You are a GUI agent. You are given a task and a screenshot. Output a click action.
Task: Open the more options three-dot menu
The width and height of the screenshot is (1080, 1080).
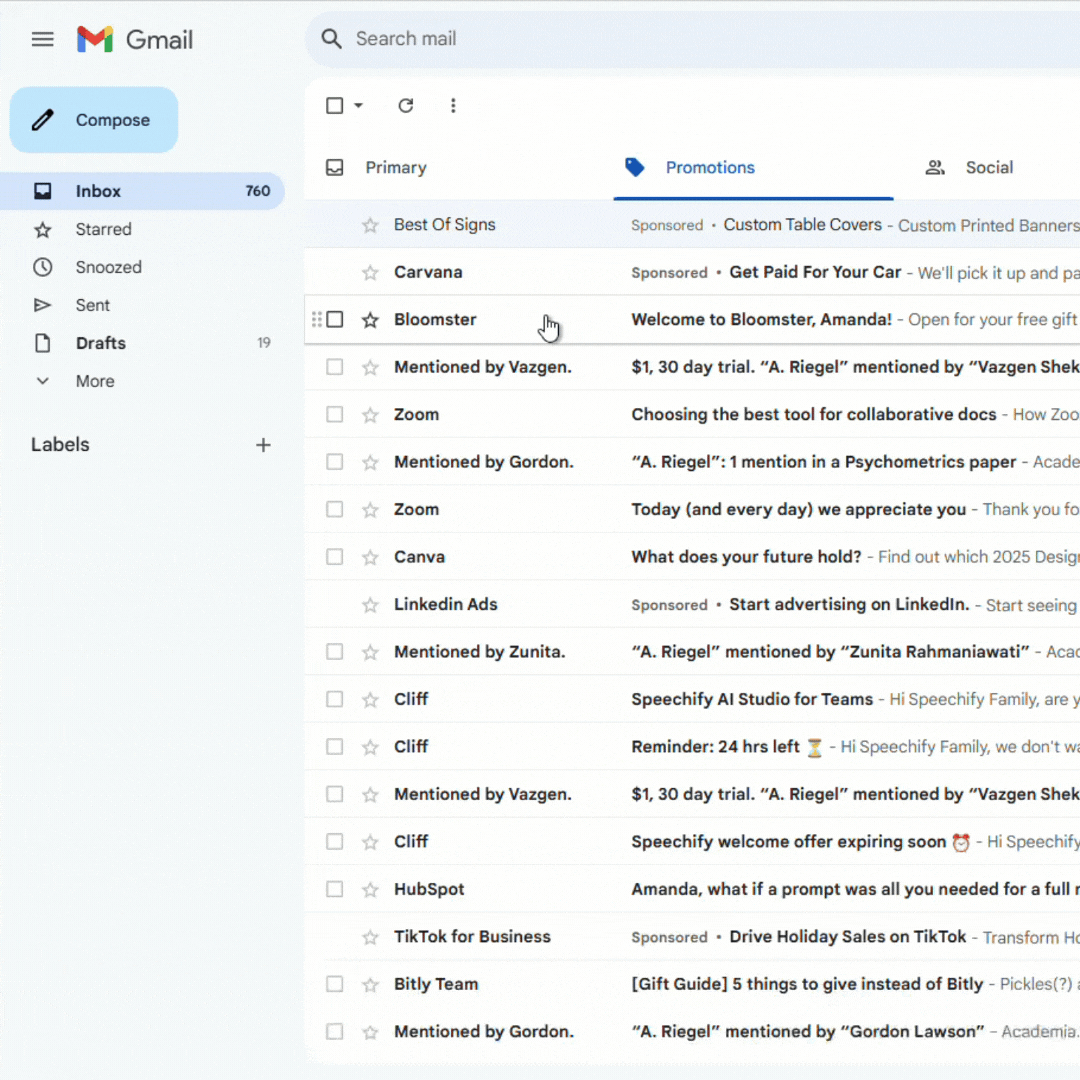coord(453,105)
